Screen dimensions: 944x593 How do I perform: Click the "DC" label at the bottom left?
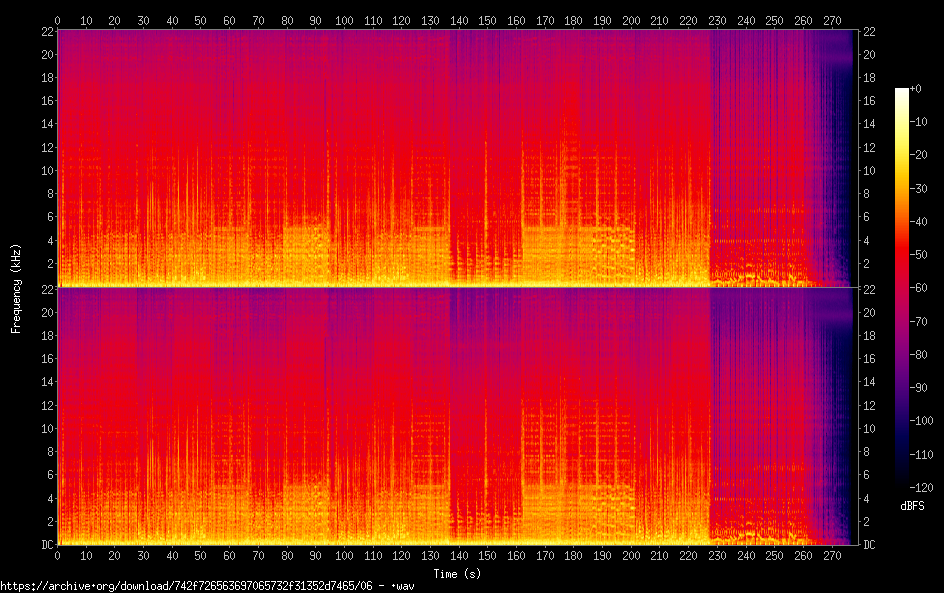46,545
